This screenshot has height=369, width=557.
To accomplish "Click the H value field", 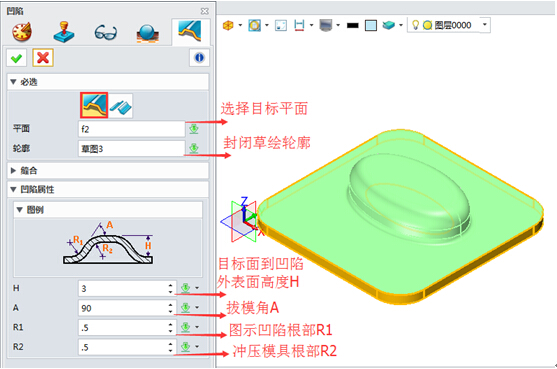I will point(123,288).
